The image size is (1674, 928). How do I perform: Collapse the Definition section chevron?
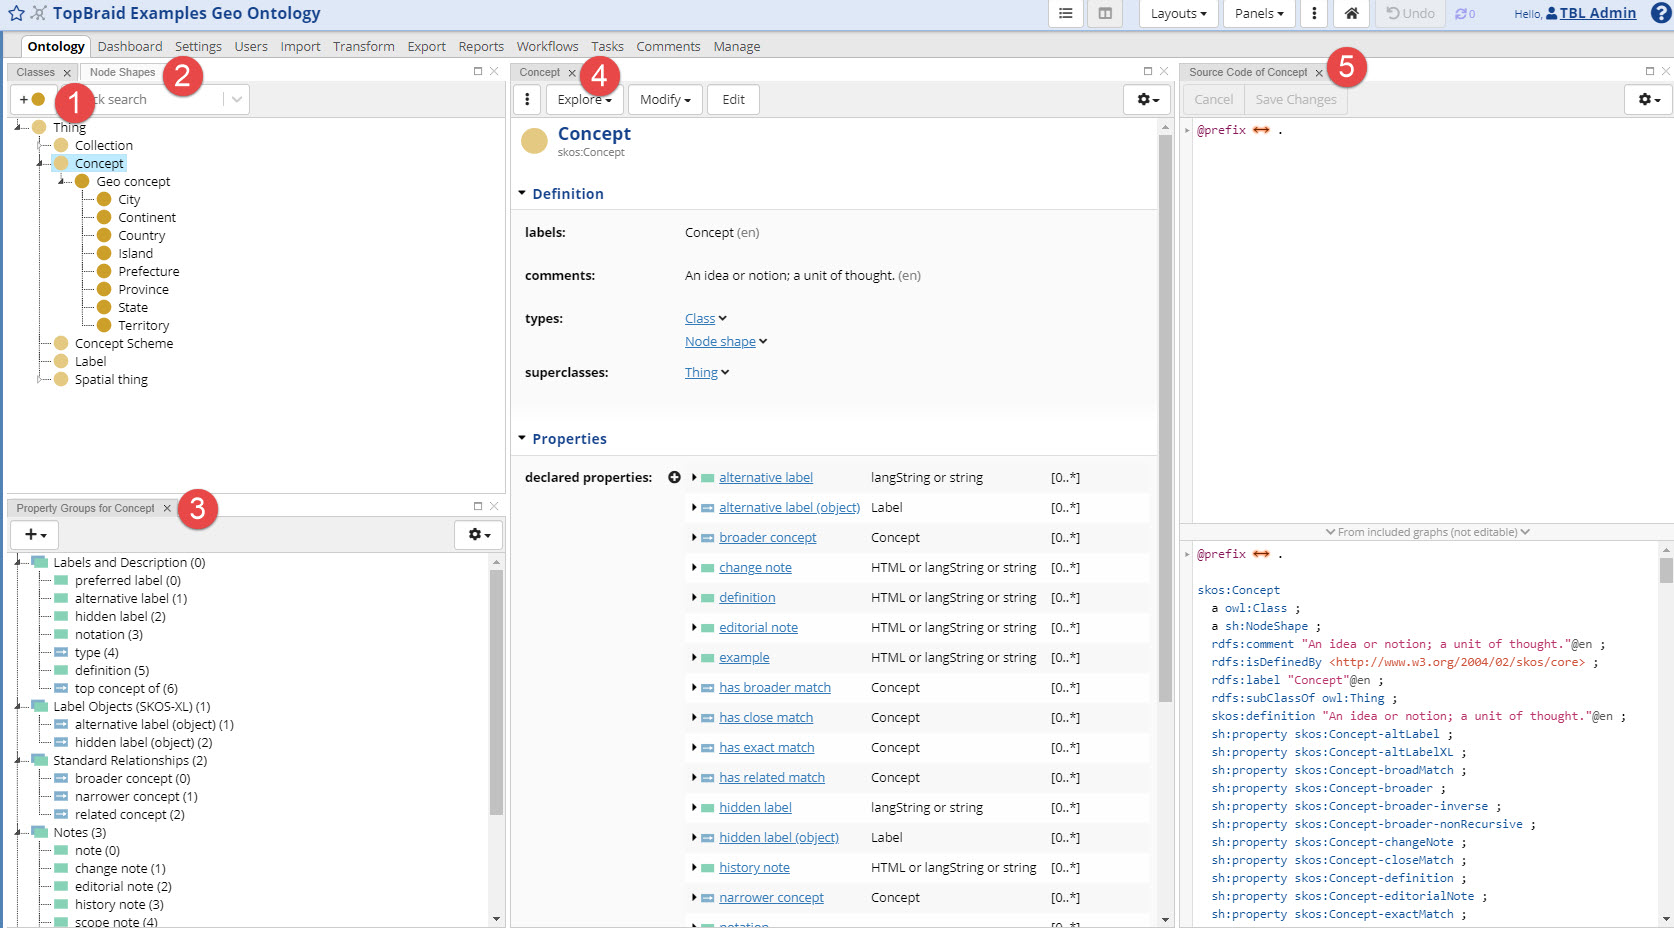[x=522, y=193]
